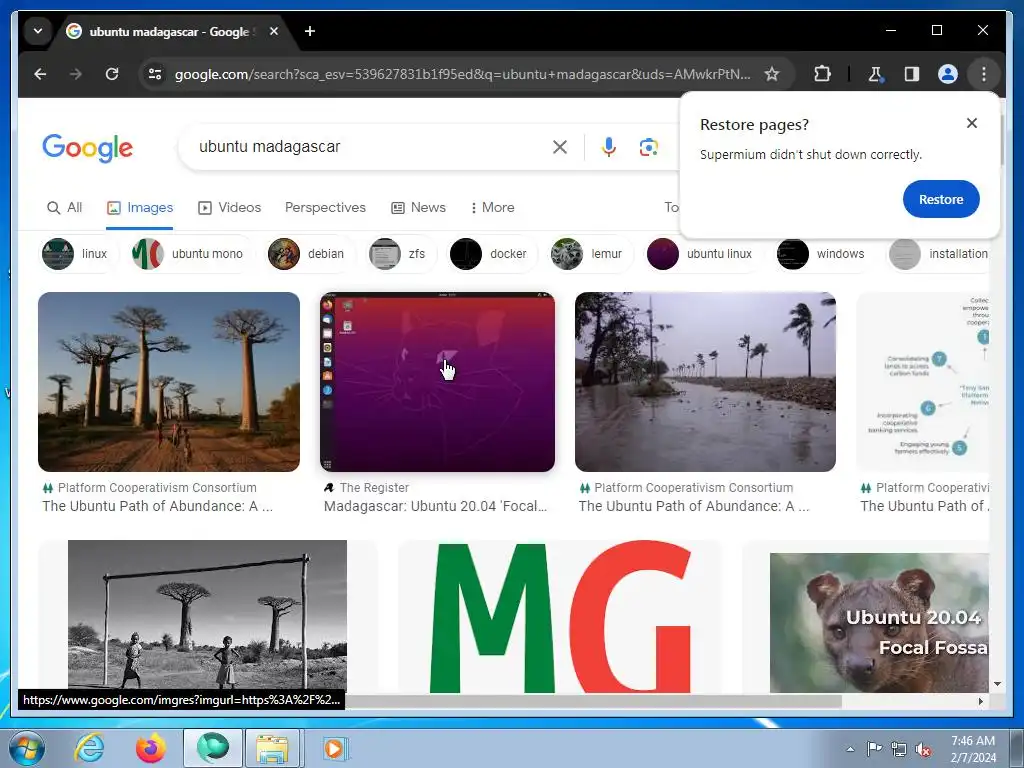Open the browser three-dot menu
Viewport: 1024px width, 768px height.
(984, 74)
